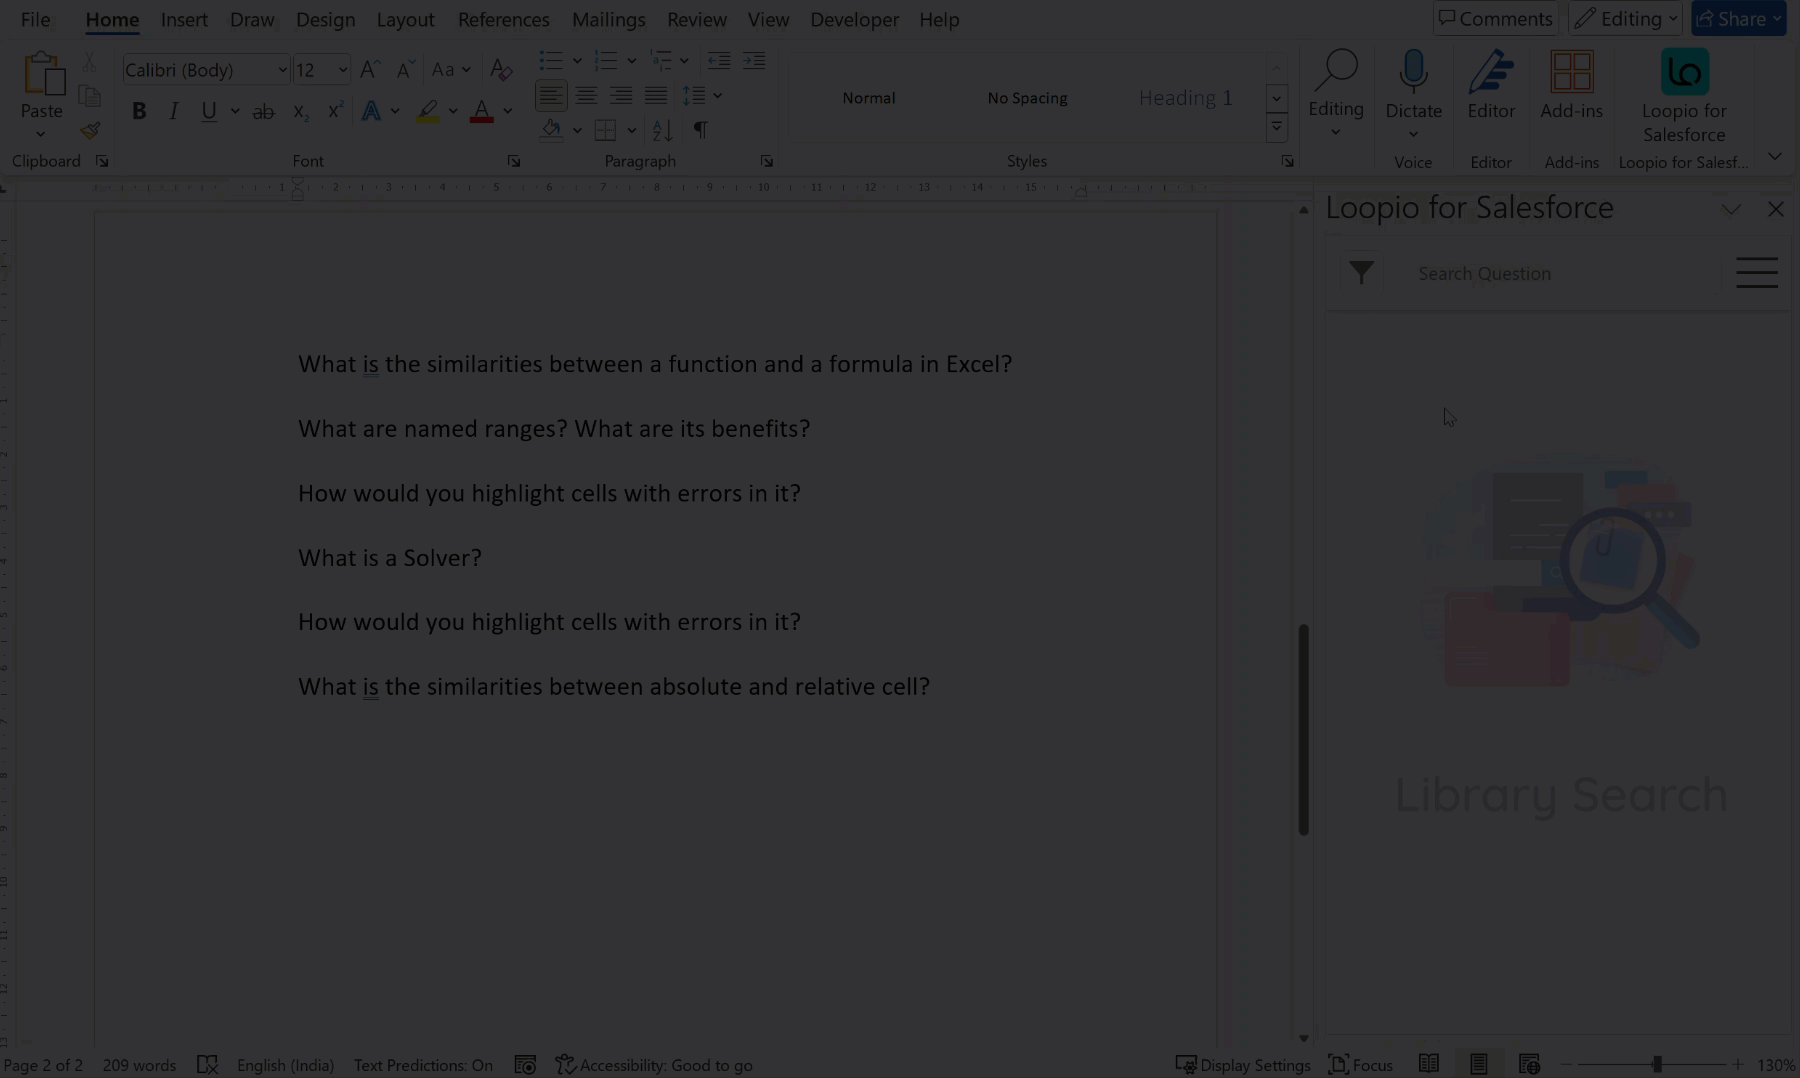Click Display Settings in status bar

[1243, 1064]
